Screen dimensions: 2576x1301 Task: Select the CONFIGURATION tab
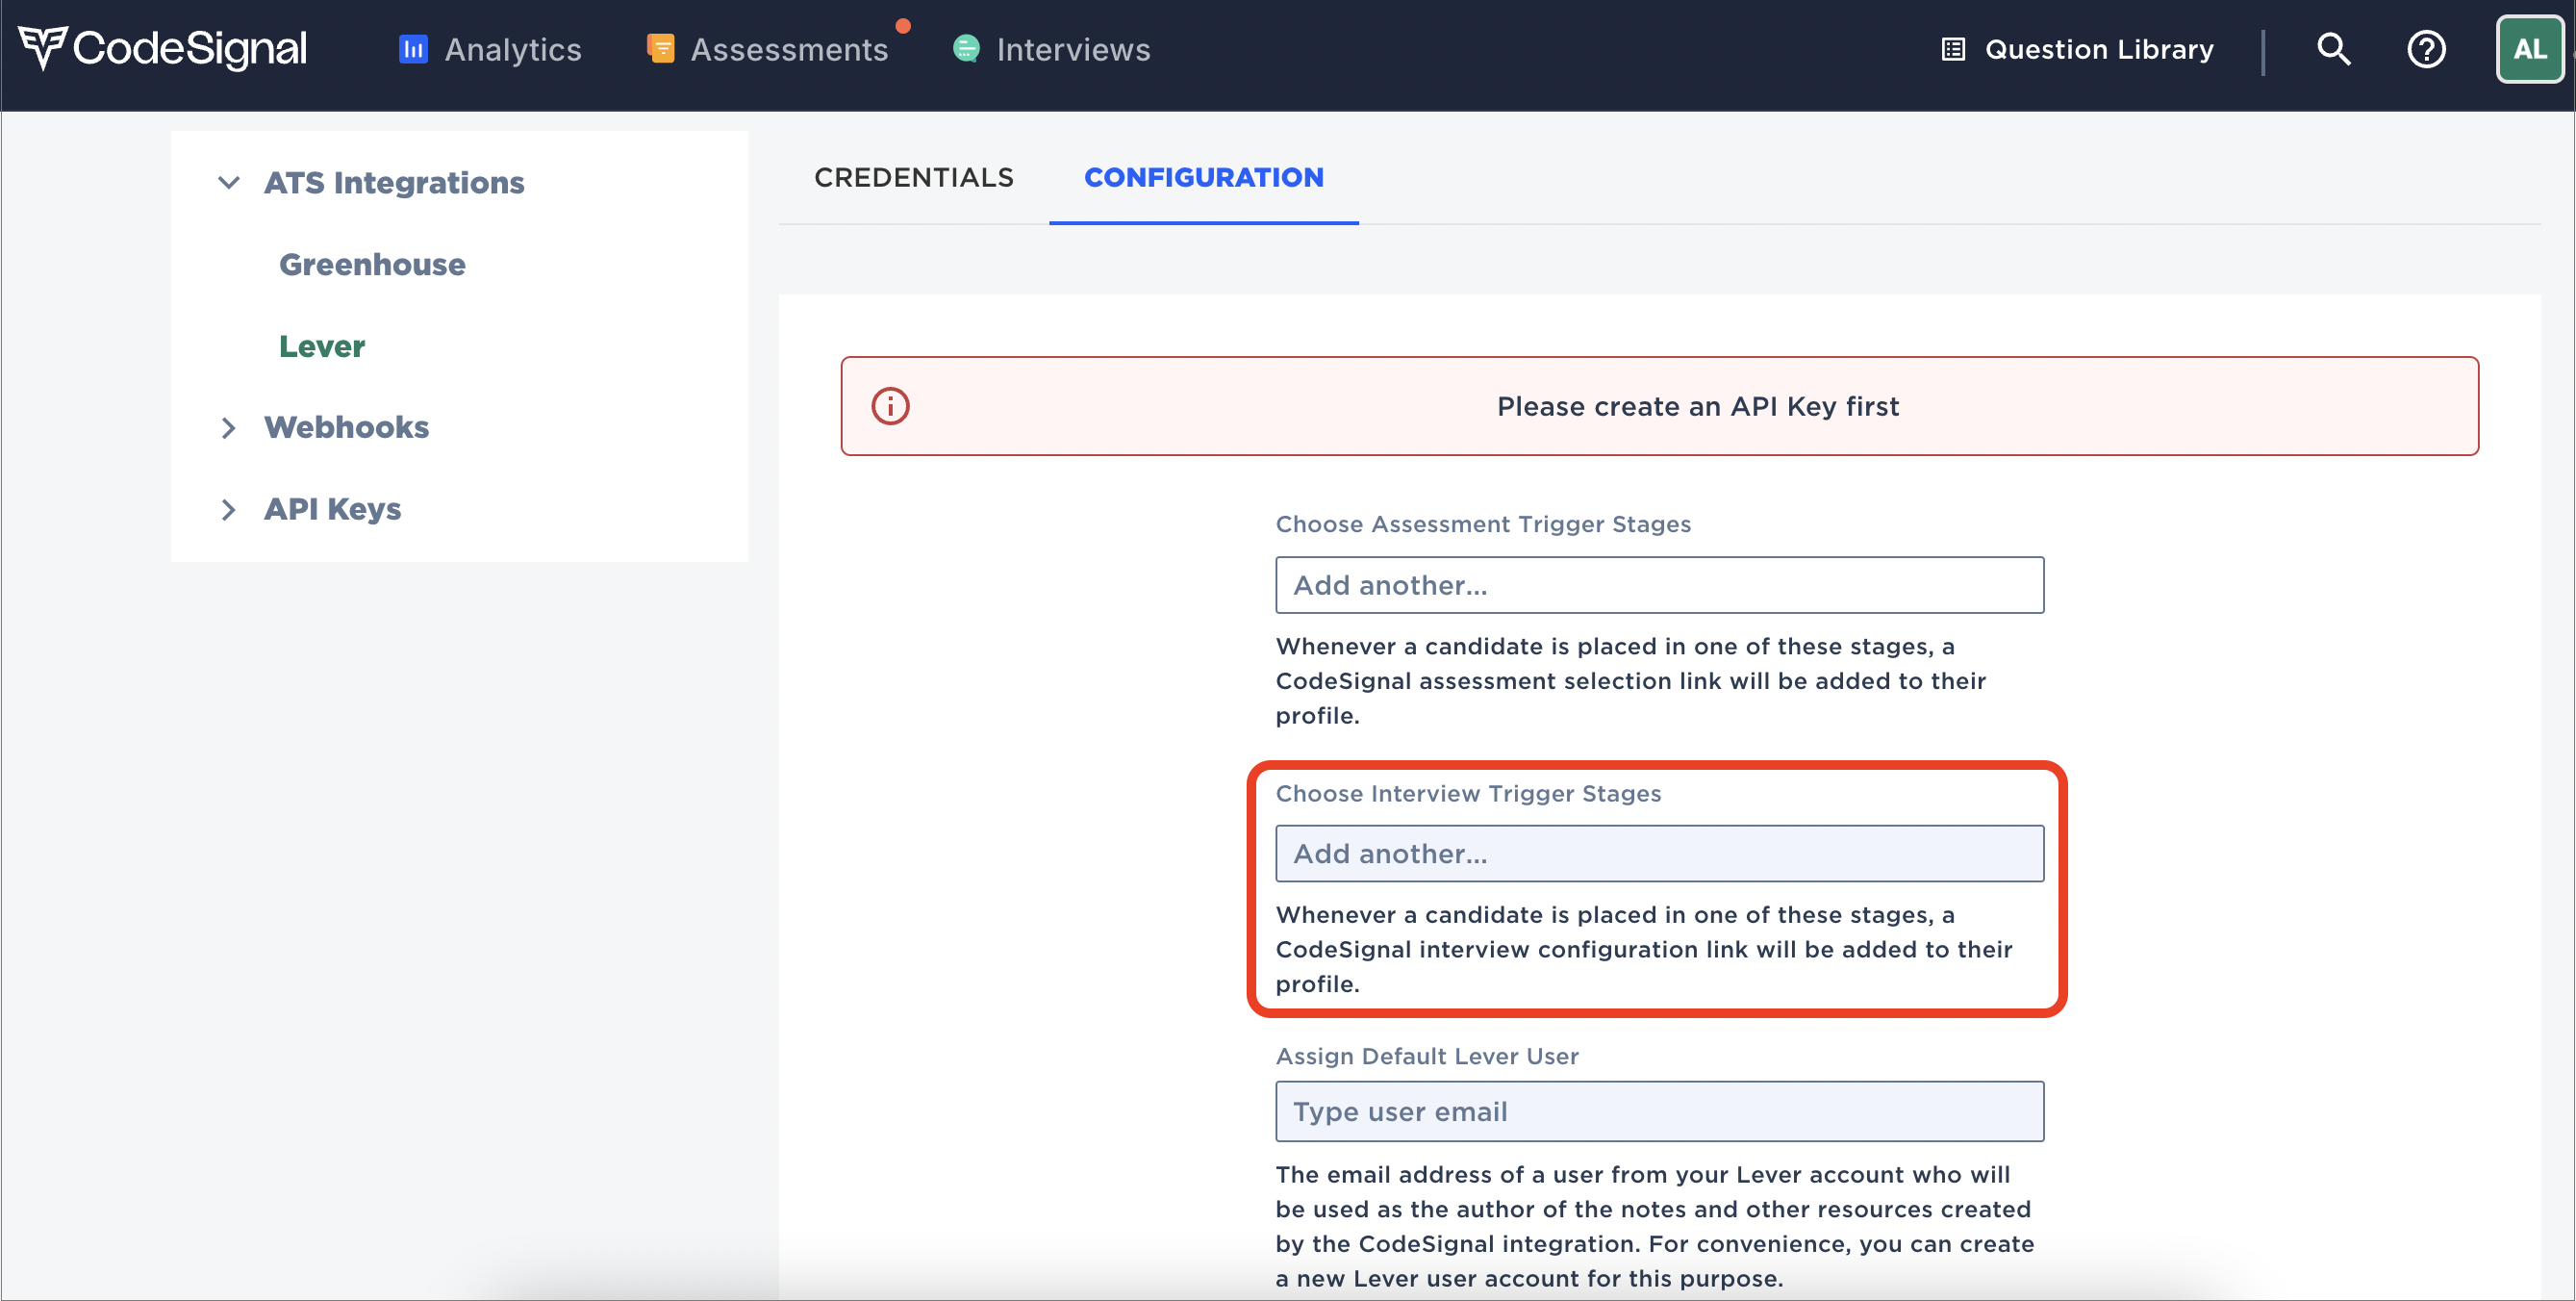tap(1204, 177)
